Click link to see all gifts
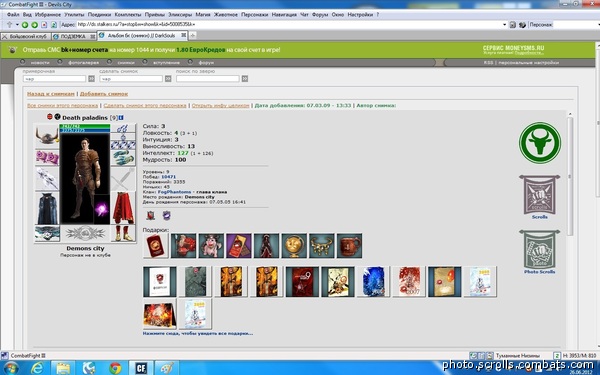 (x=197, y=333)
